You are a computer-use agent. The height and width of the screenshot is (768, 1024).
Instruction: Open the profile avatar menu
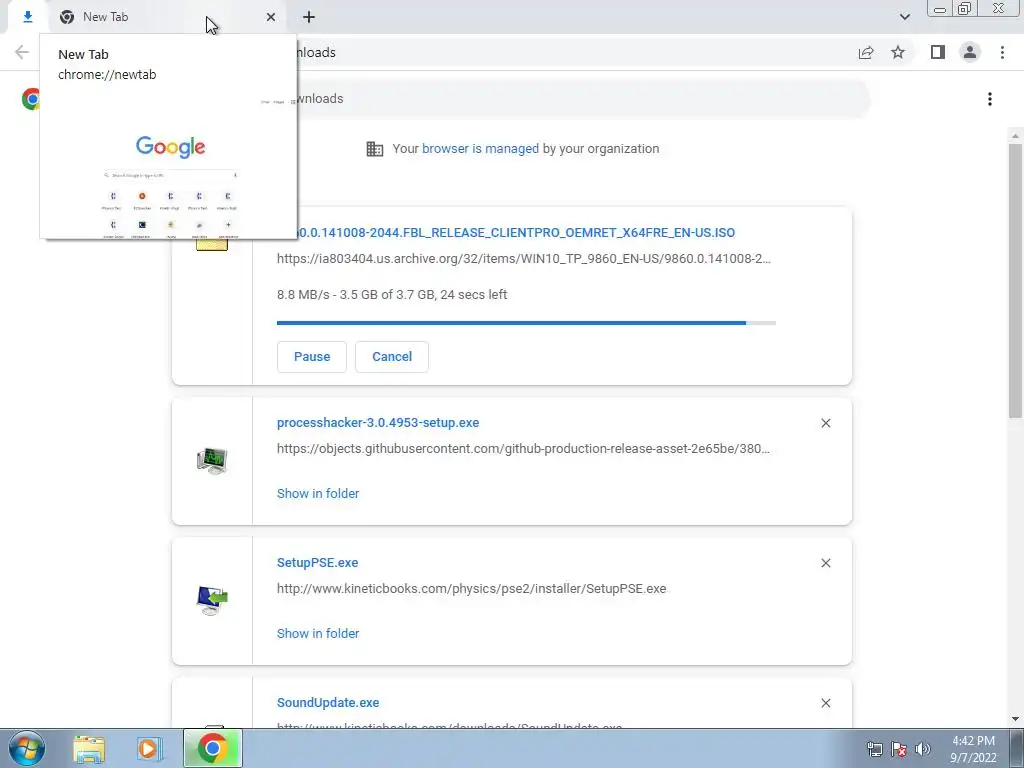[x=970, y=52]
